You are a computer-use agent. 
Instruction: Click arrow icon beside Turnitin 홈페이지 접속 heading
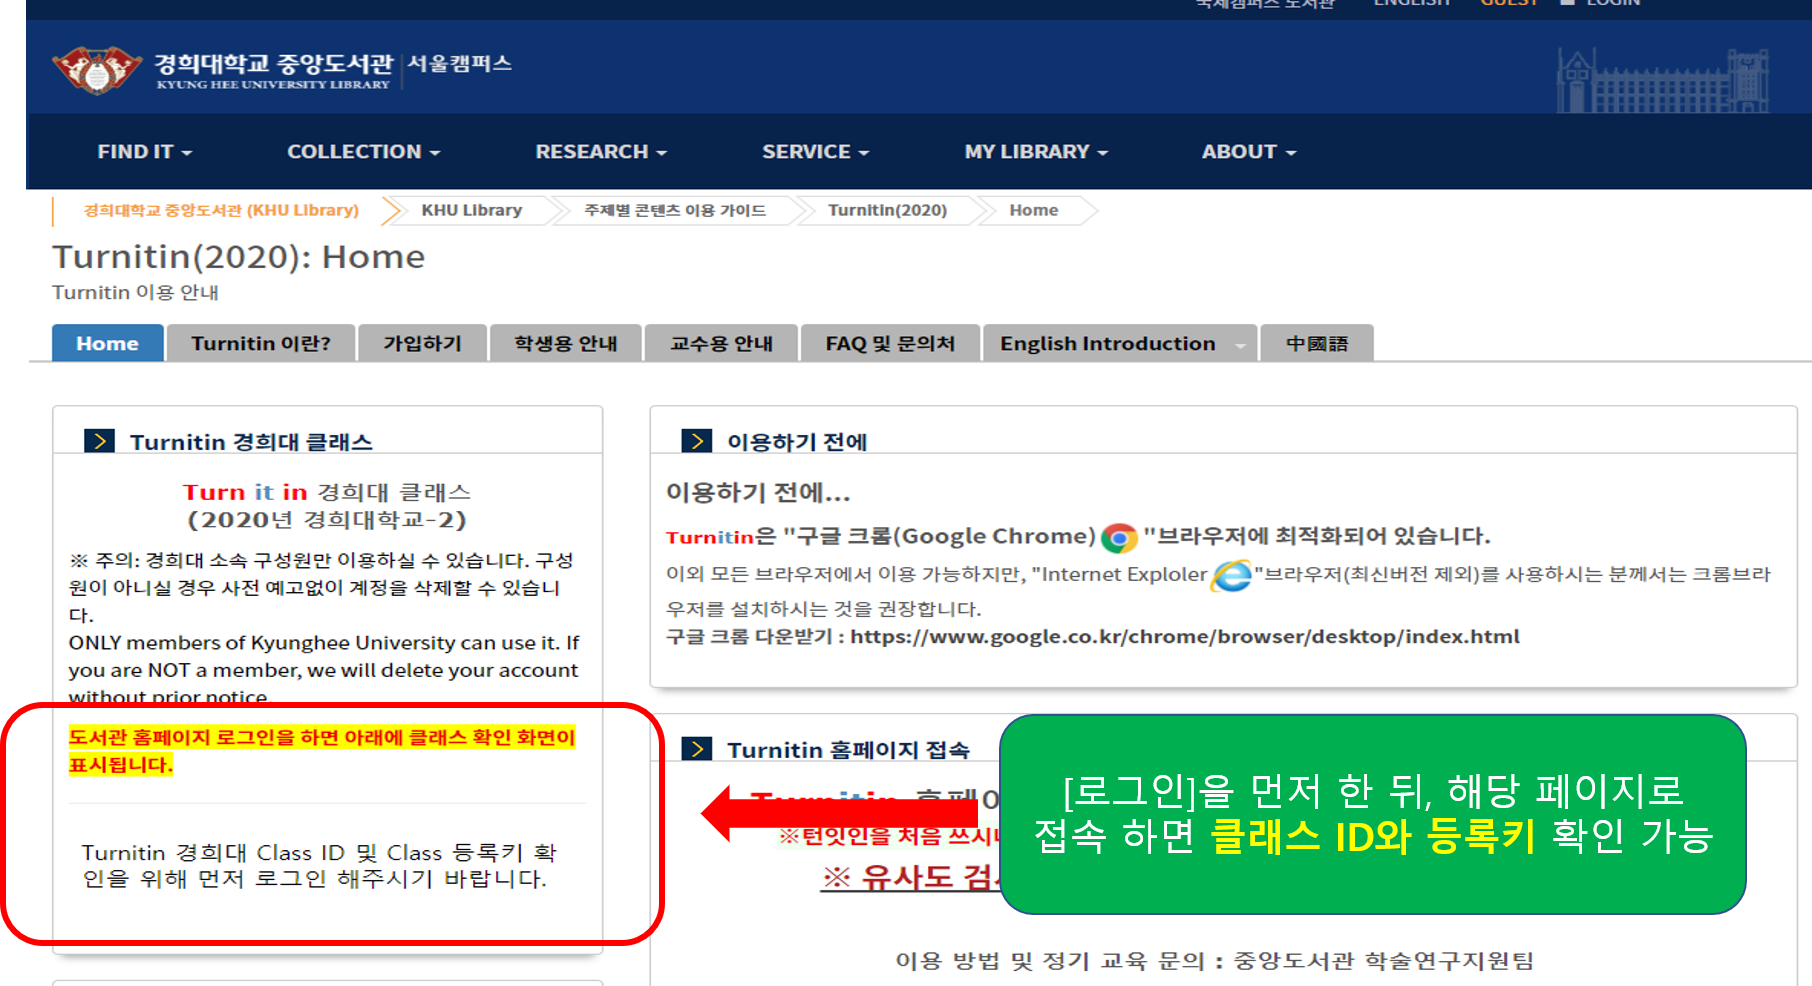[696, 749]
